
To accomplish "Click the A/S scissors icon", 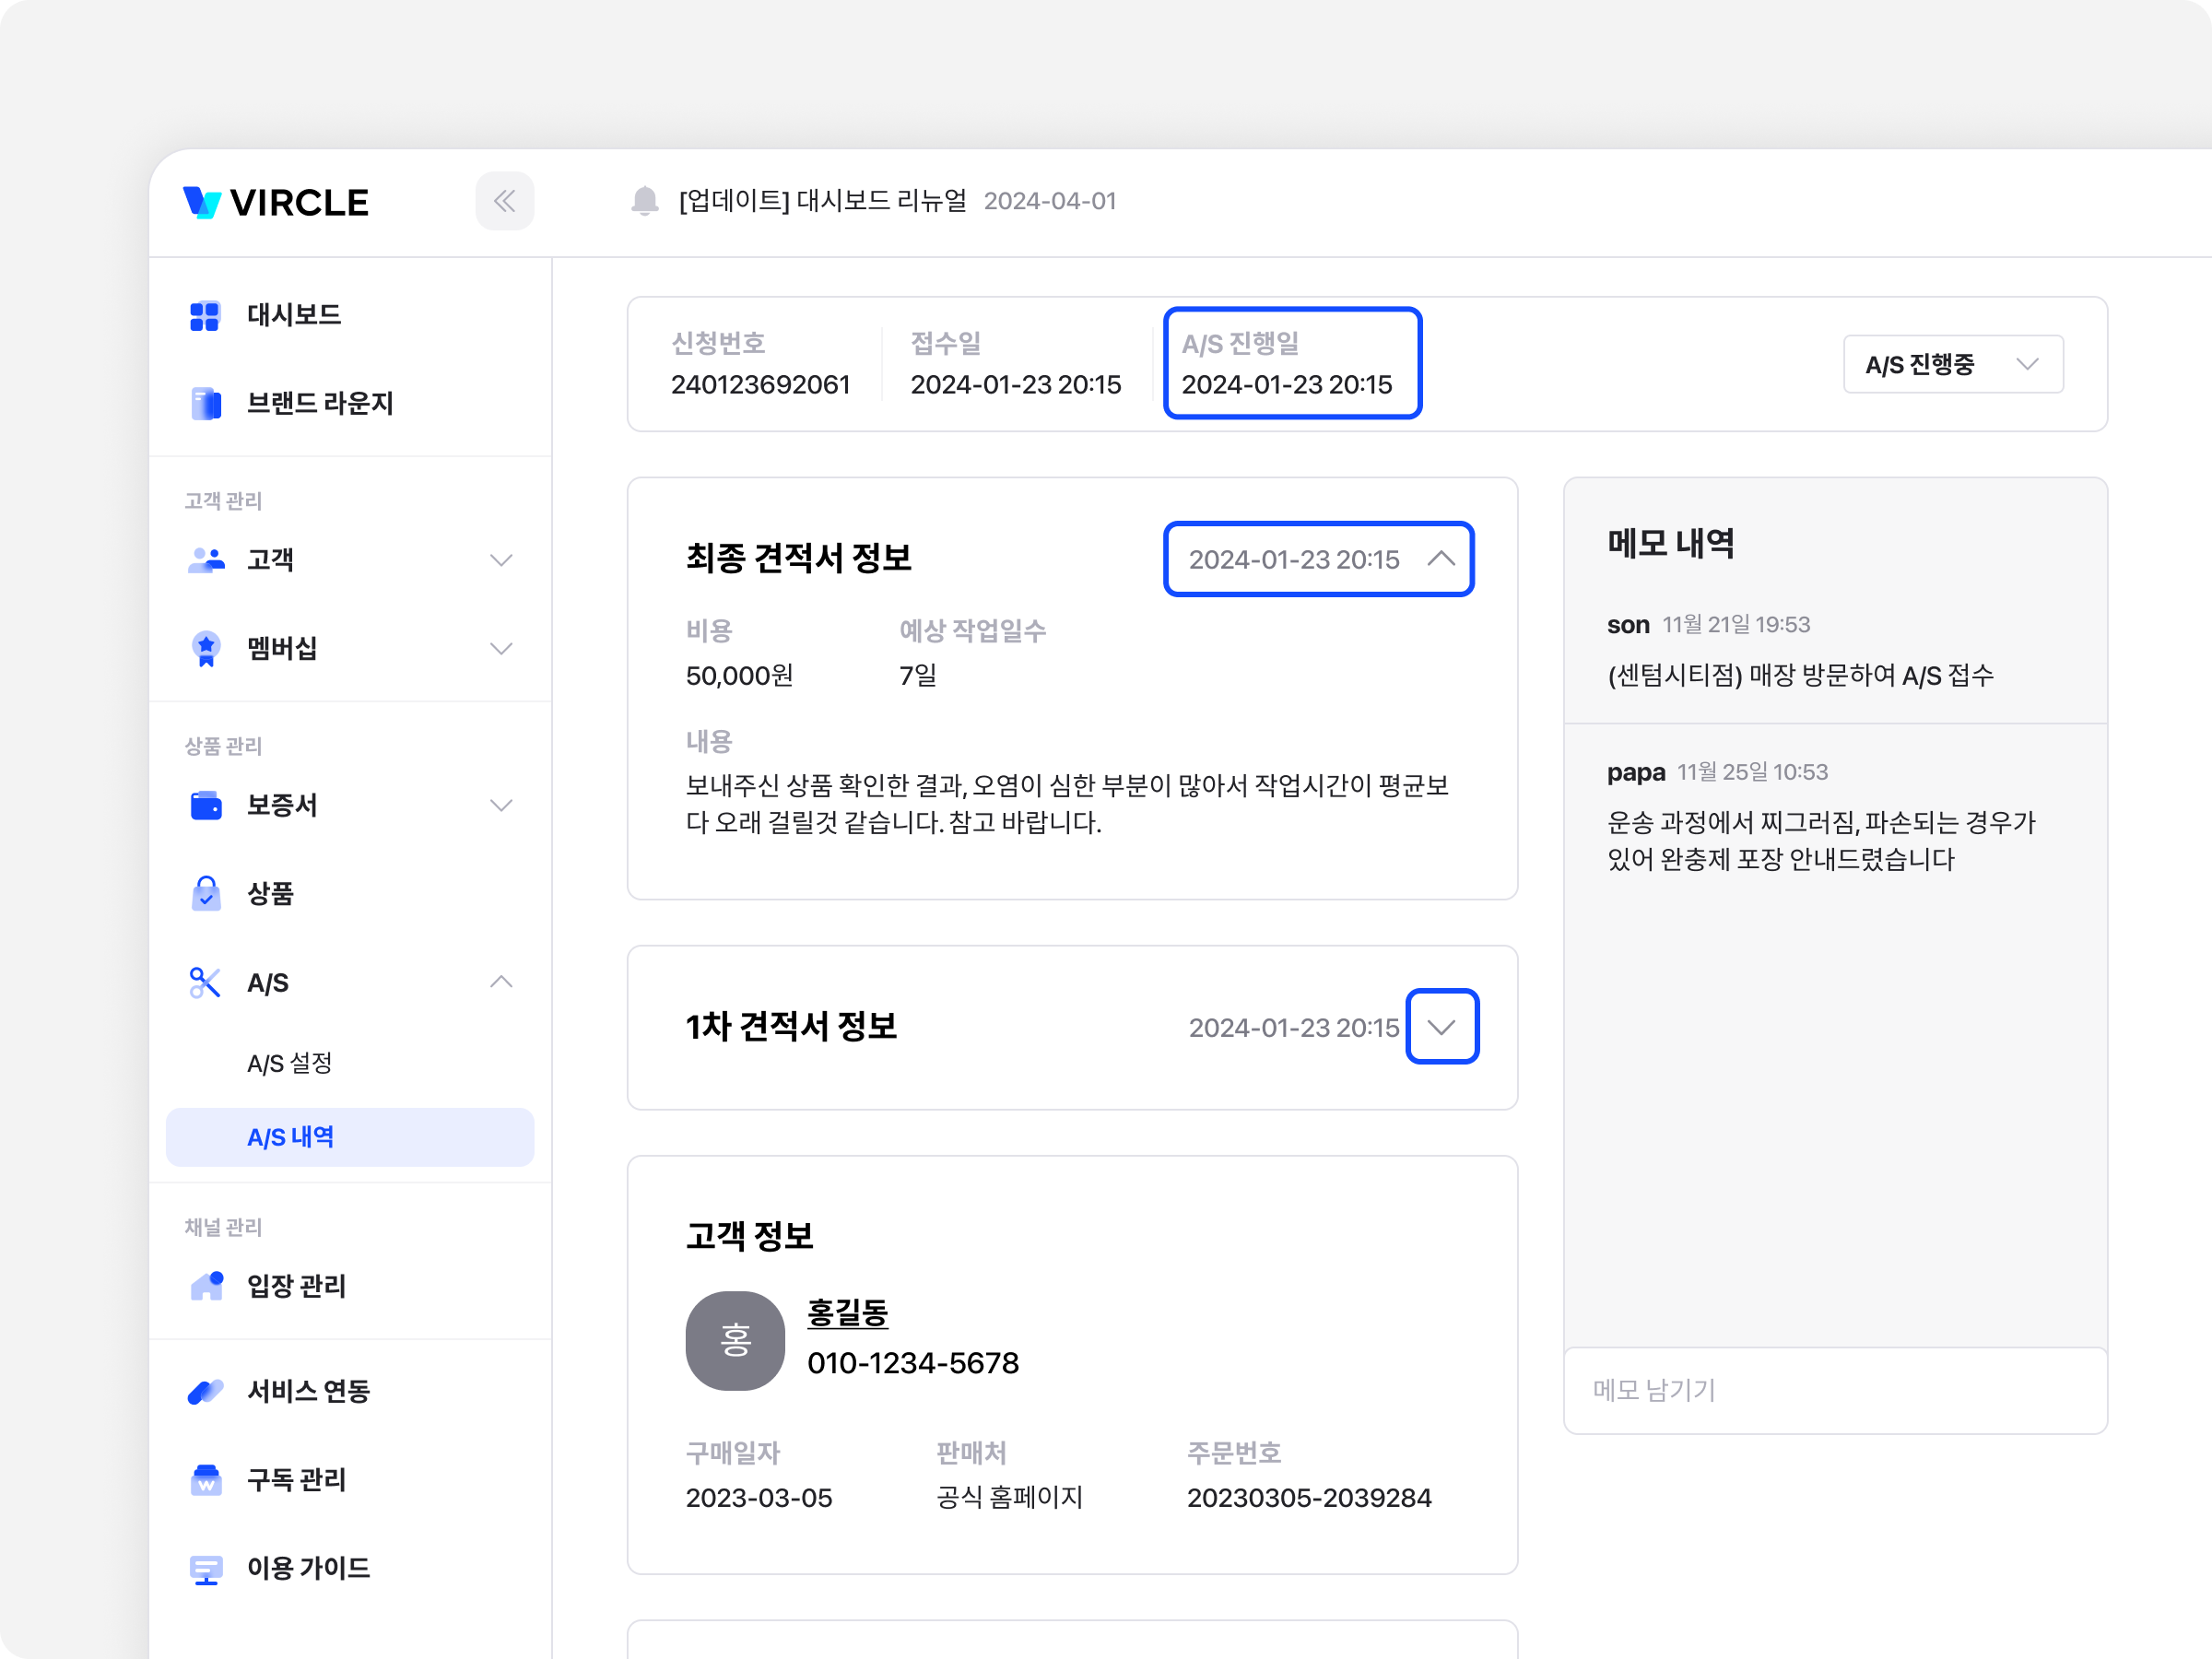I will [205, 983].
